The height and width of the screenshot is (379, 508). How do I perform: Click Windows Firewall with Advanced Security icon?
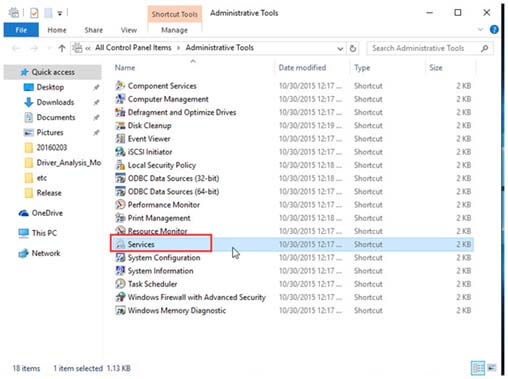pos(120,297)
